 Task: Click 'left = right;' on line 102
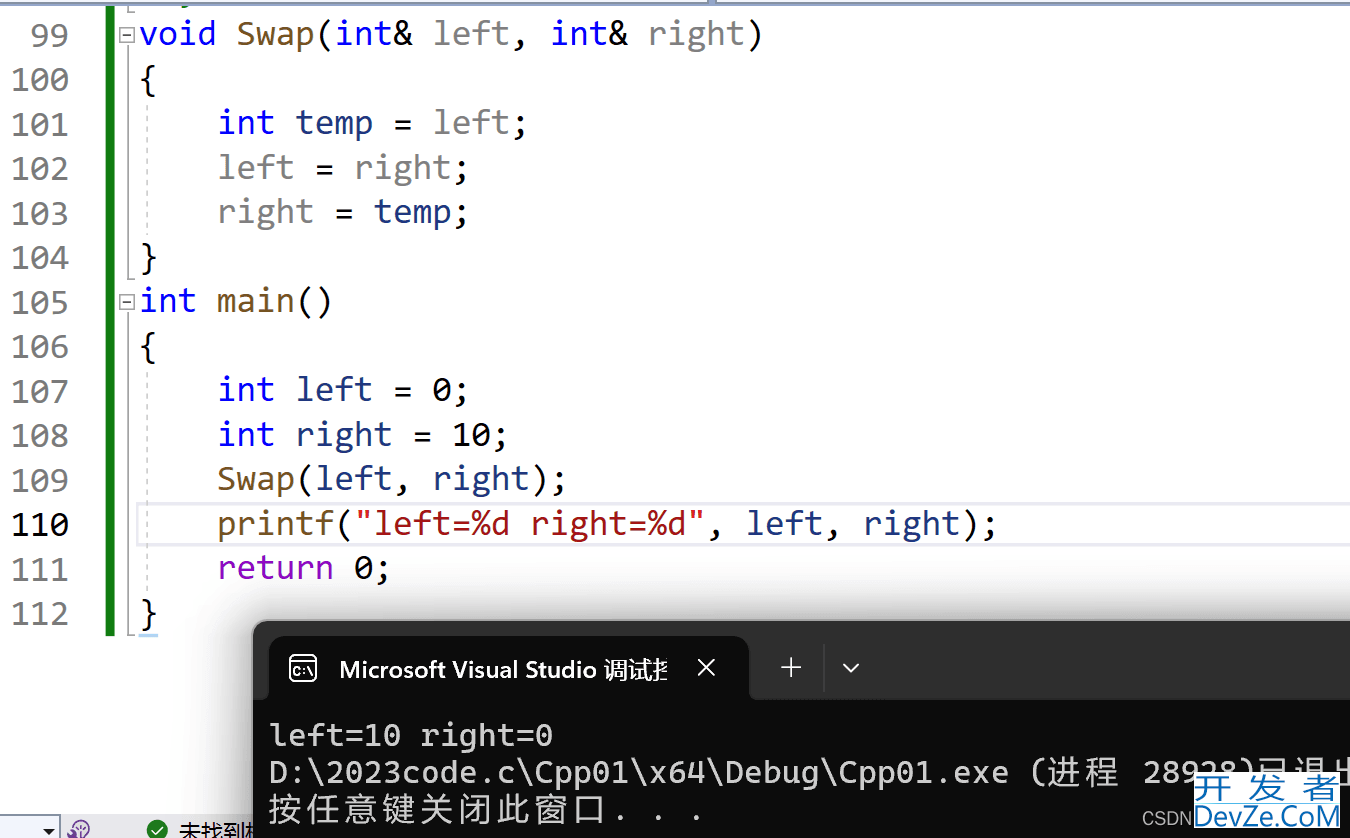(343, 167)
